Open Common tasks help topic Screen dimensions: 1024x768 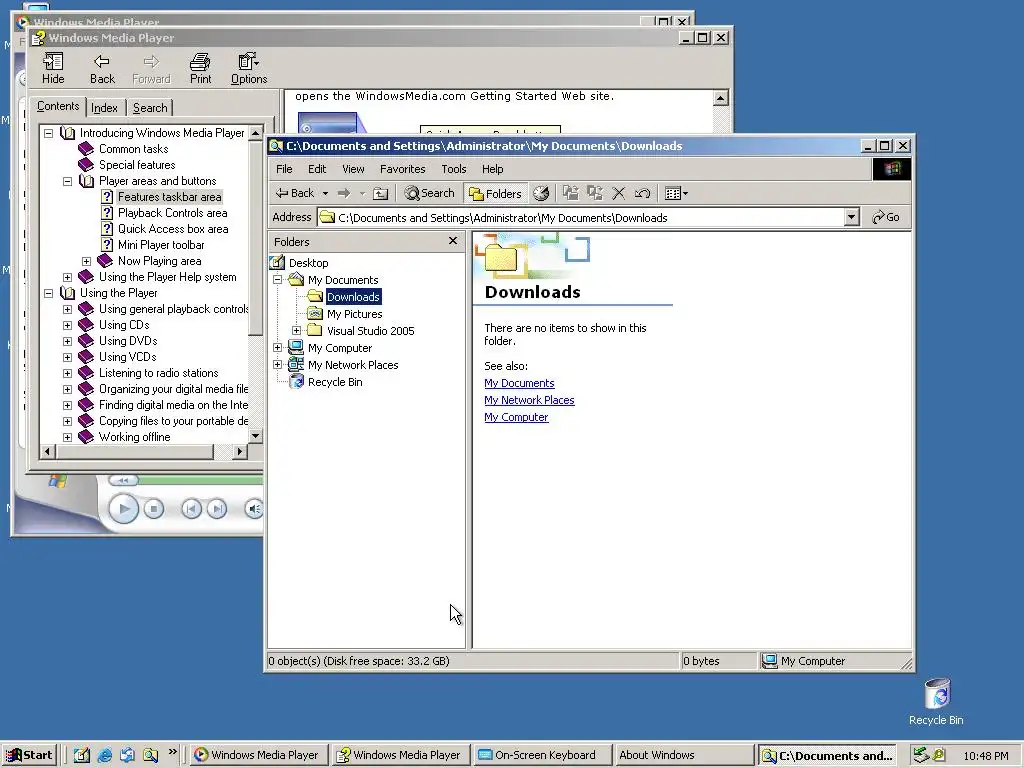[133, 149]
